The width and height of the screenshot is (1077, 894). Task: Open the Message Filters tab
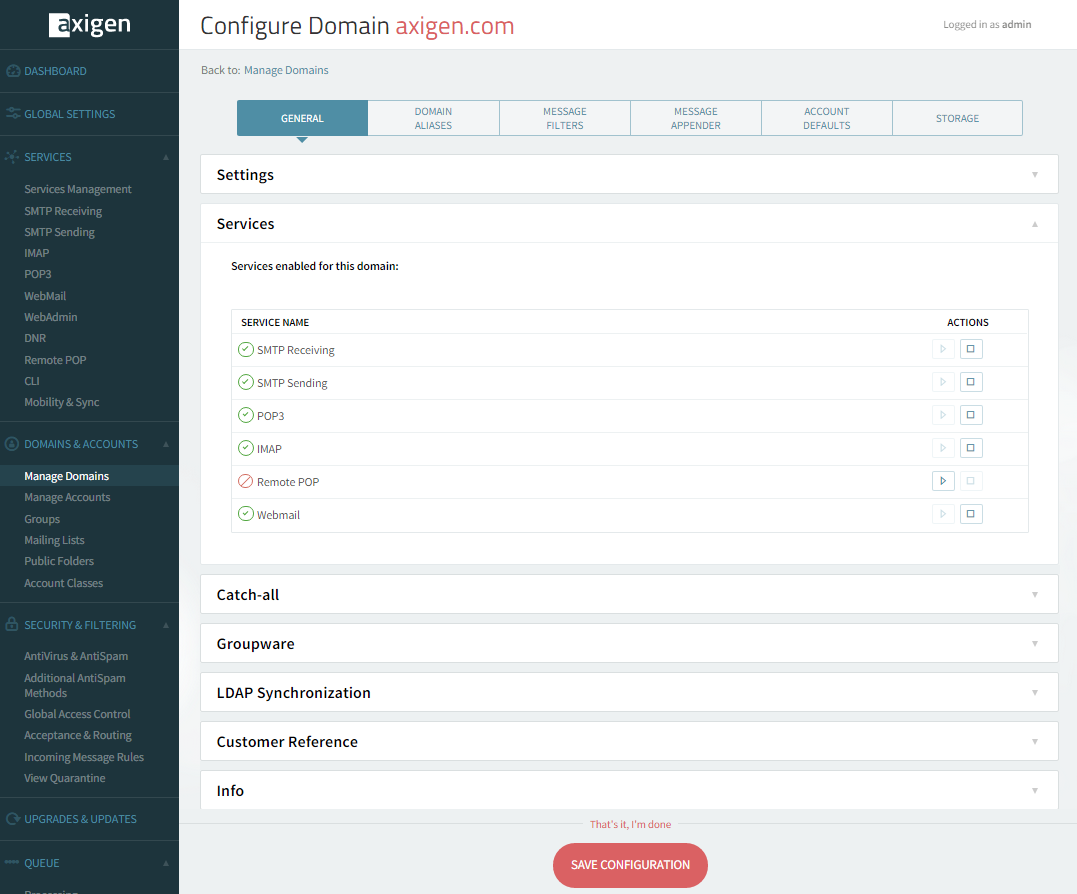[x=564, y=118]
